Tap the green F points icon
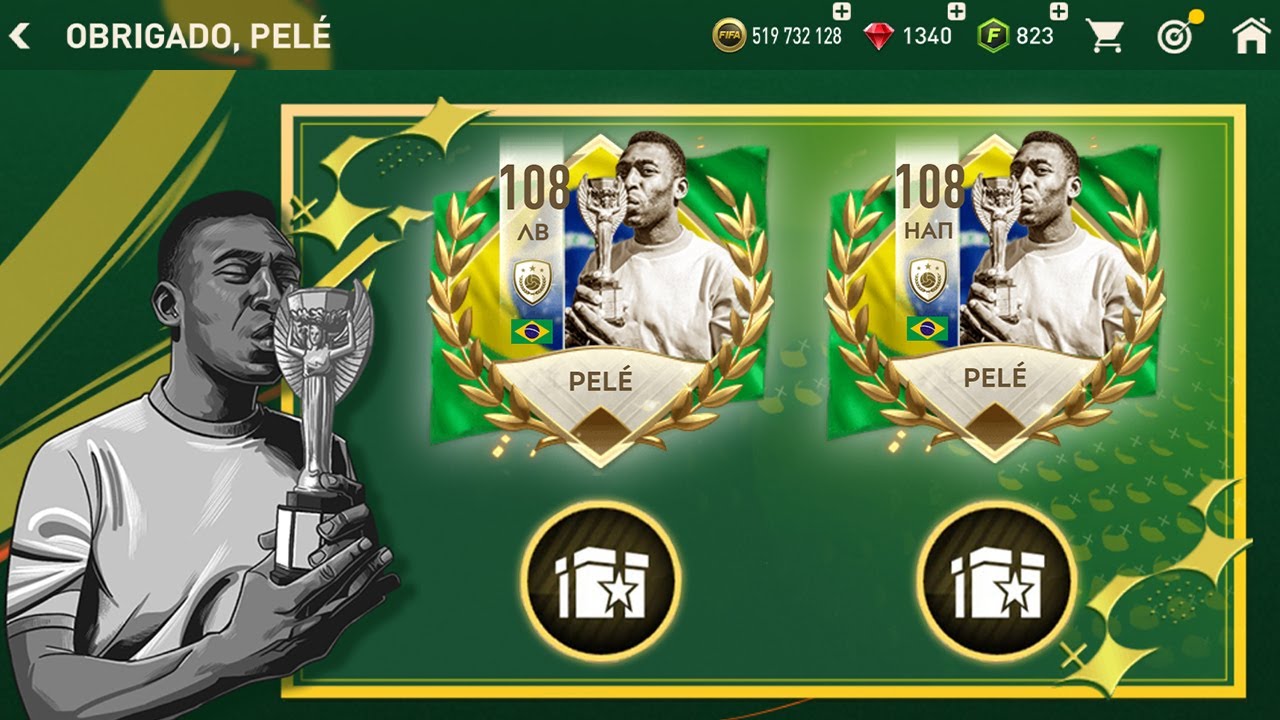The width and height of the screenshot is (1280, 720). pyautogui.click(x=993, y=36)
